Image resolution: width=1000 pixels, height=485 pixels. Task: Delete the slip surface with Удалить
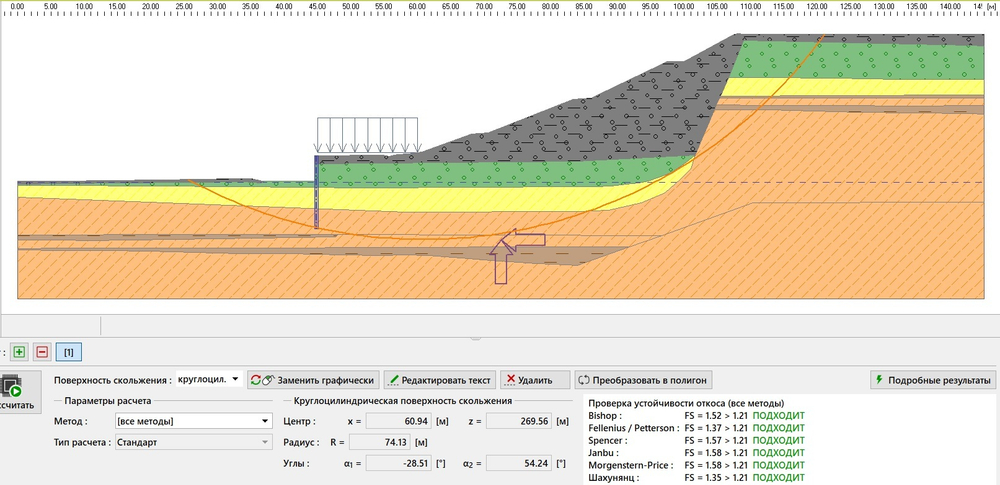534,380
